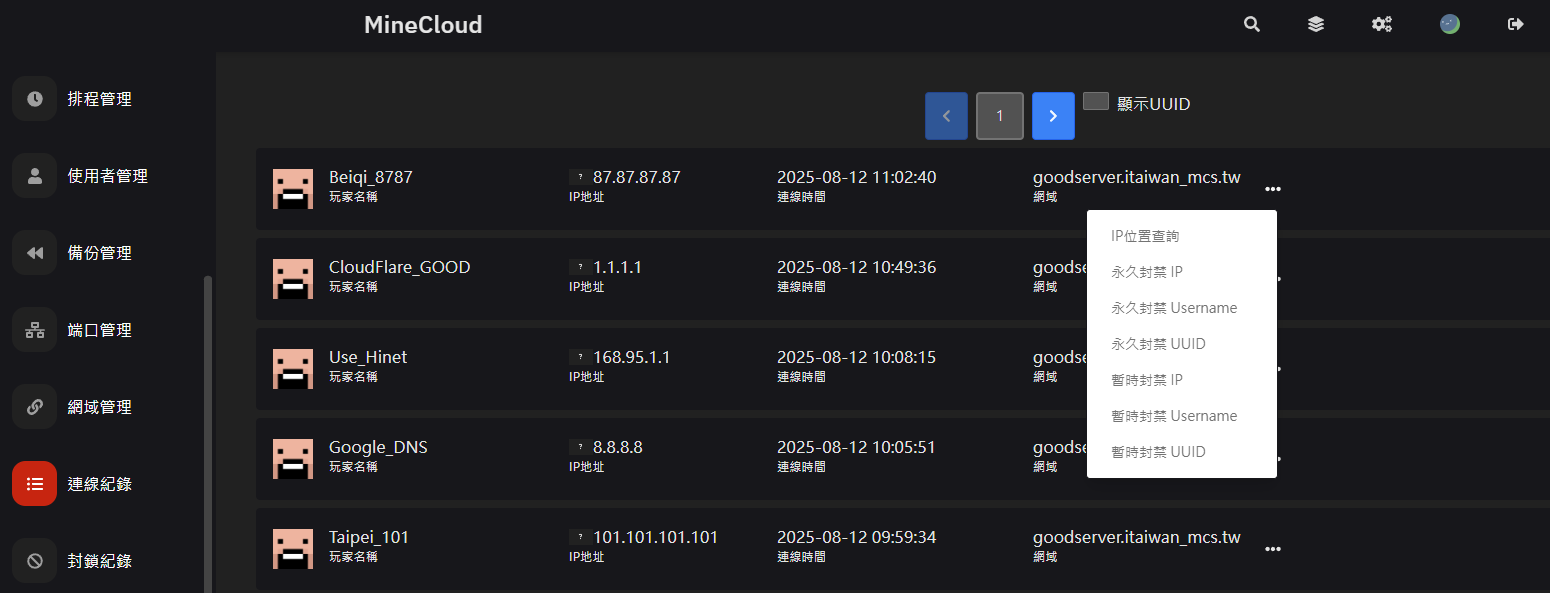Open the layers stack icon in header
Screen dimensions: 1550x593
tap(1316, 24)
